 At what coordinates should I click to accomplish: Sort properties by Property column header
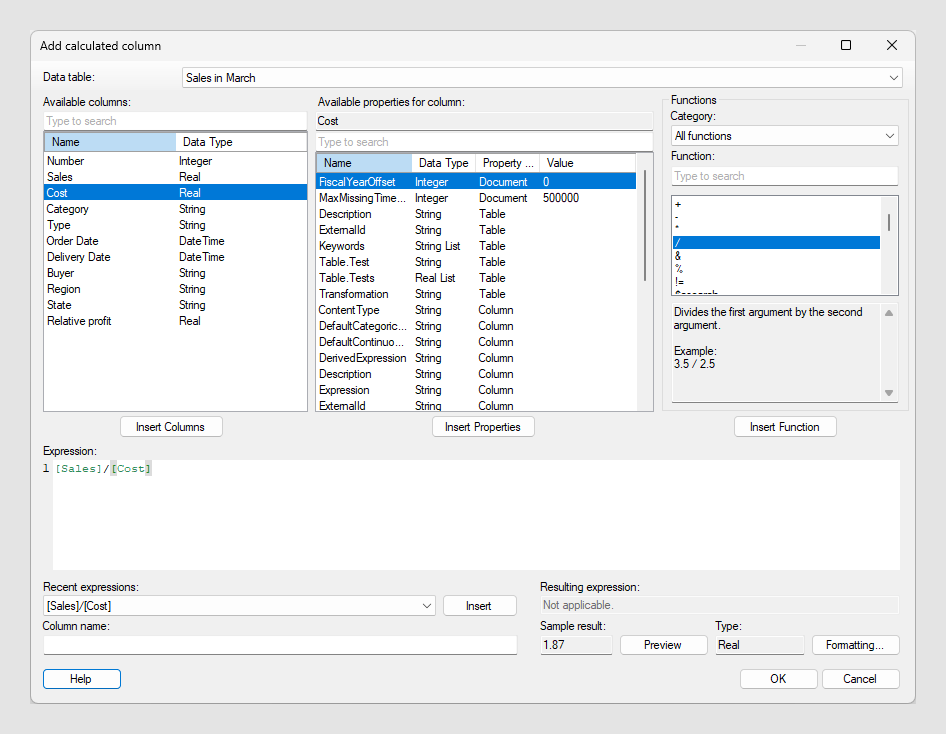coord(507,163)
